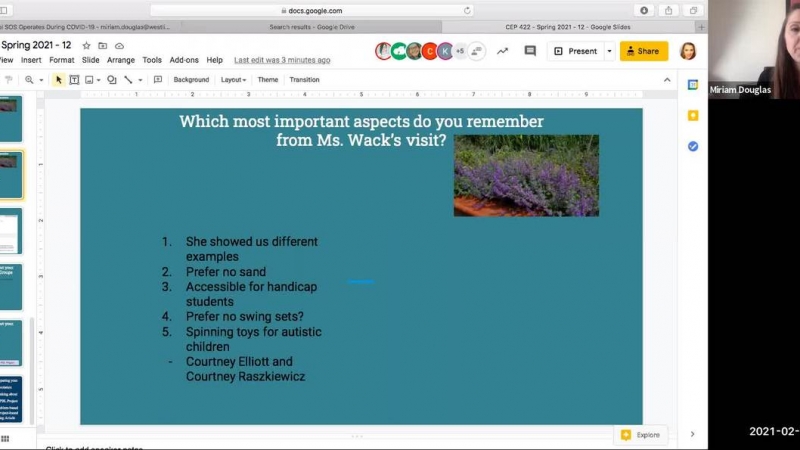Open the Add-ons menu
This screenshot has height=450, width=800.
tap(184, 60)
